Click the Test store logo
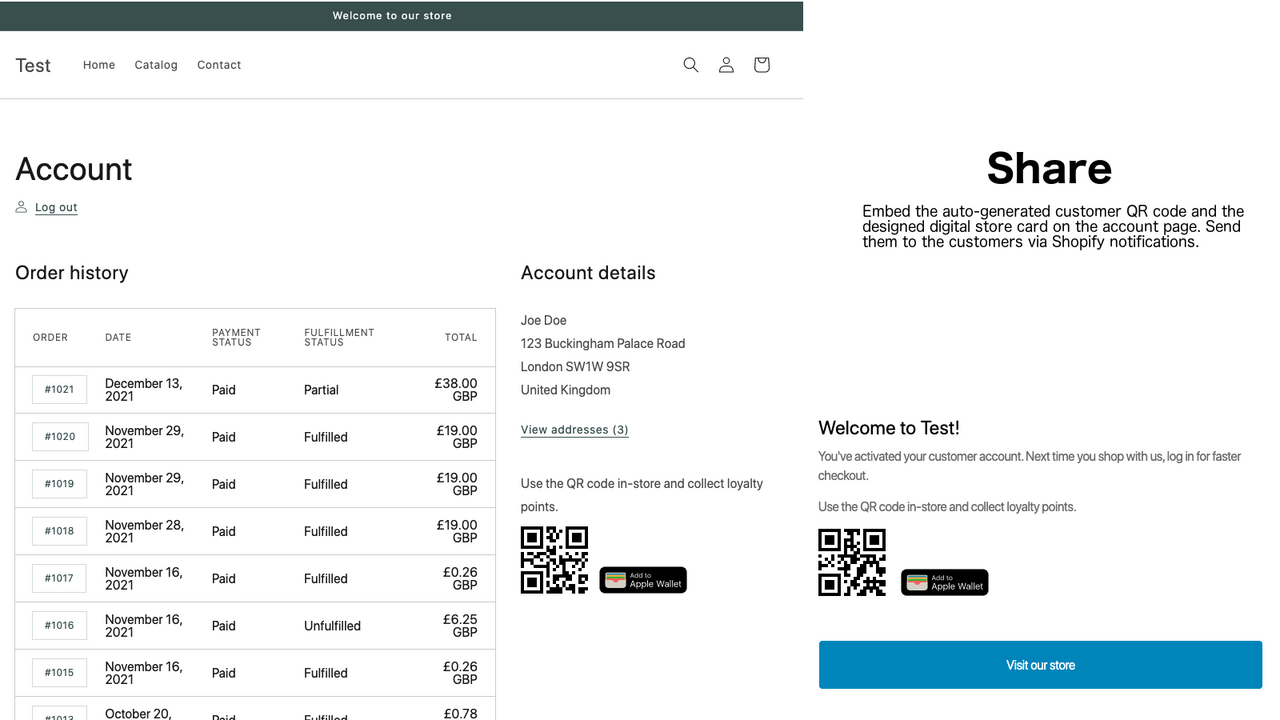This screenshot has width=1280, height=720. 33,65
